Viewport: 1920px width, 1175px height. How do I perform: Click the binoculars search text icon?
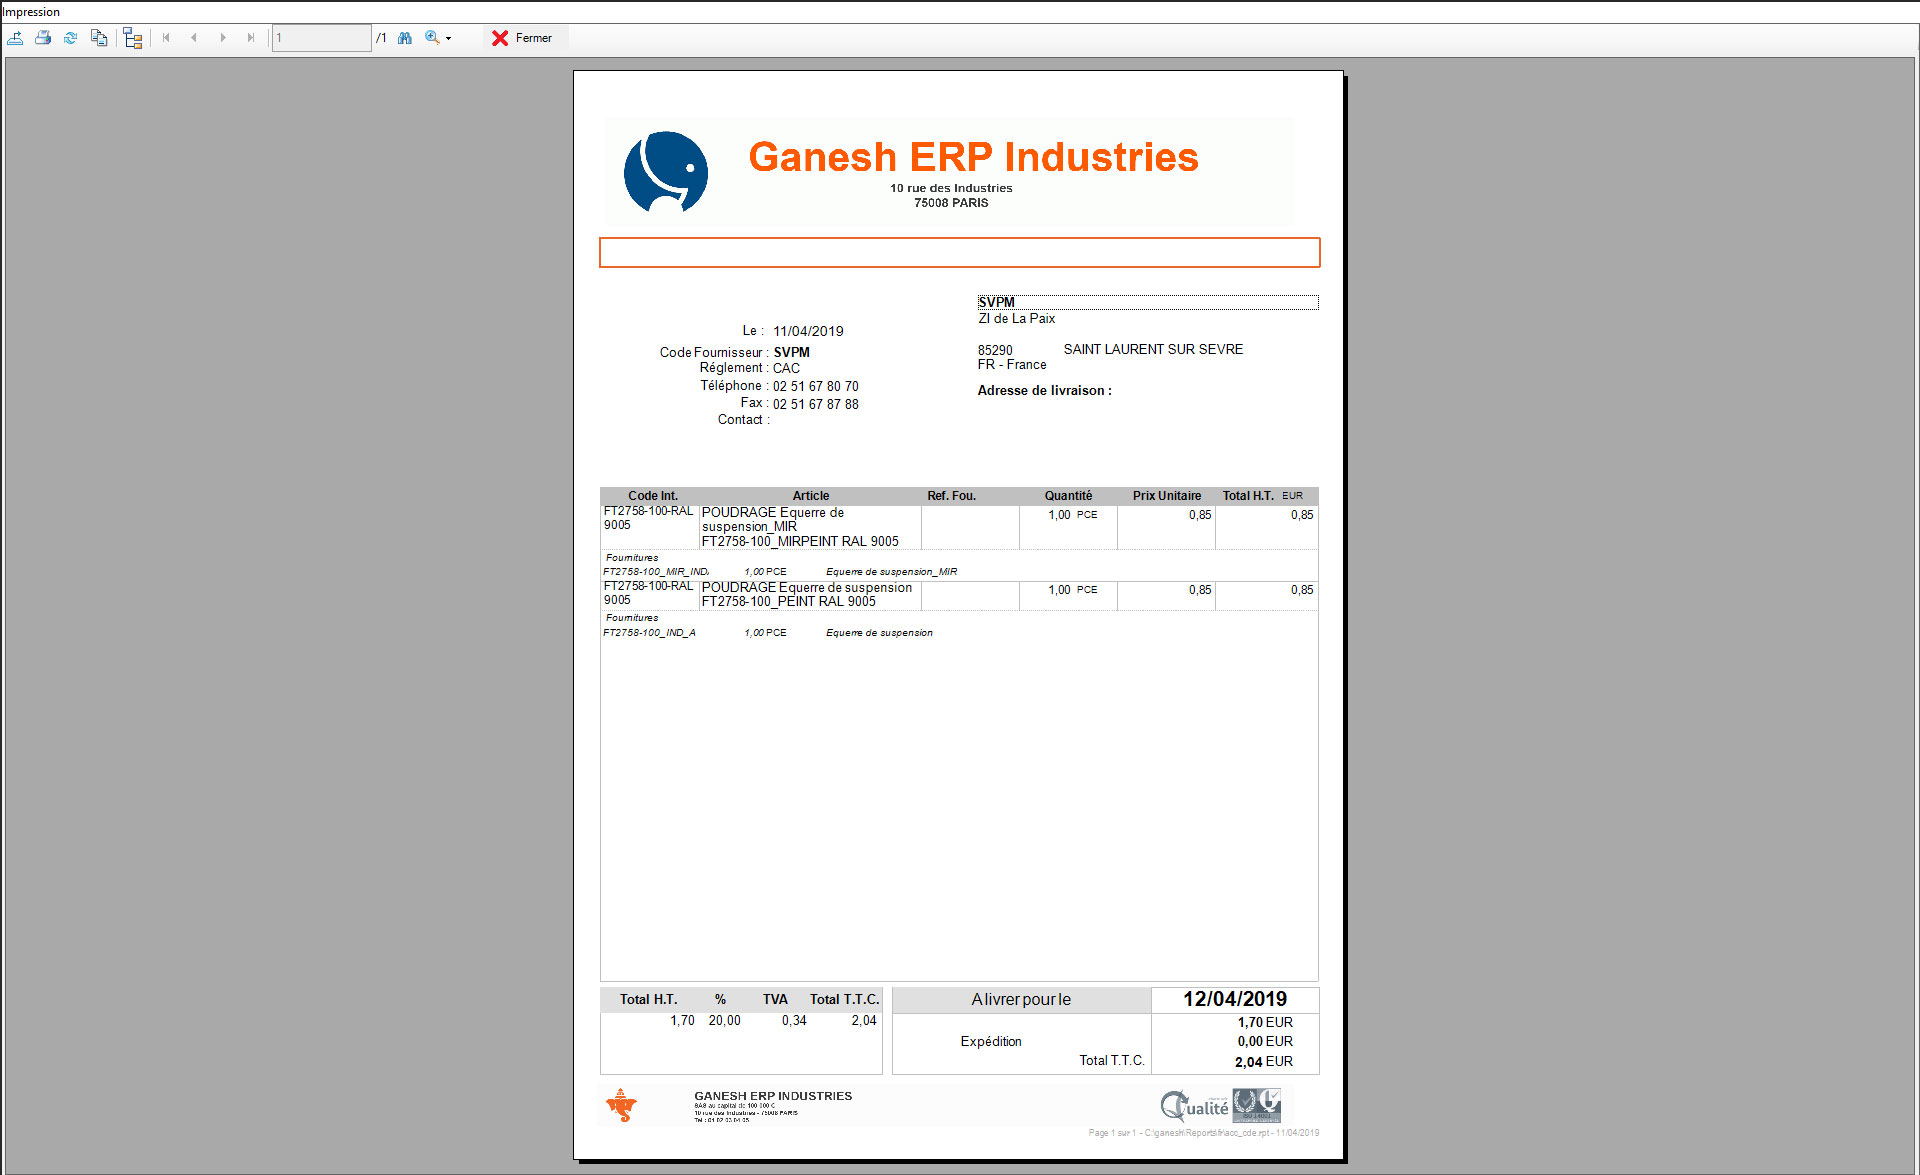coord(405,38)
